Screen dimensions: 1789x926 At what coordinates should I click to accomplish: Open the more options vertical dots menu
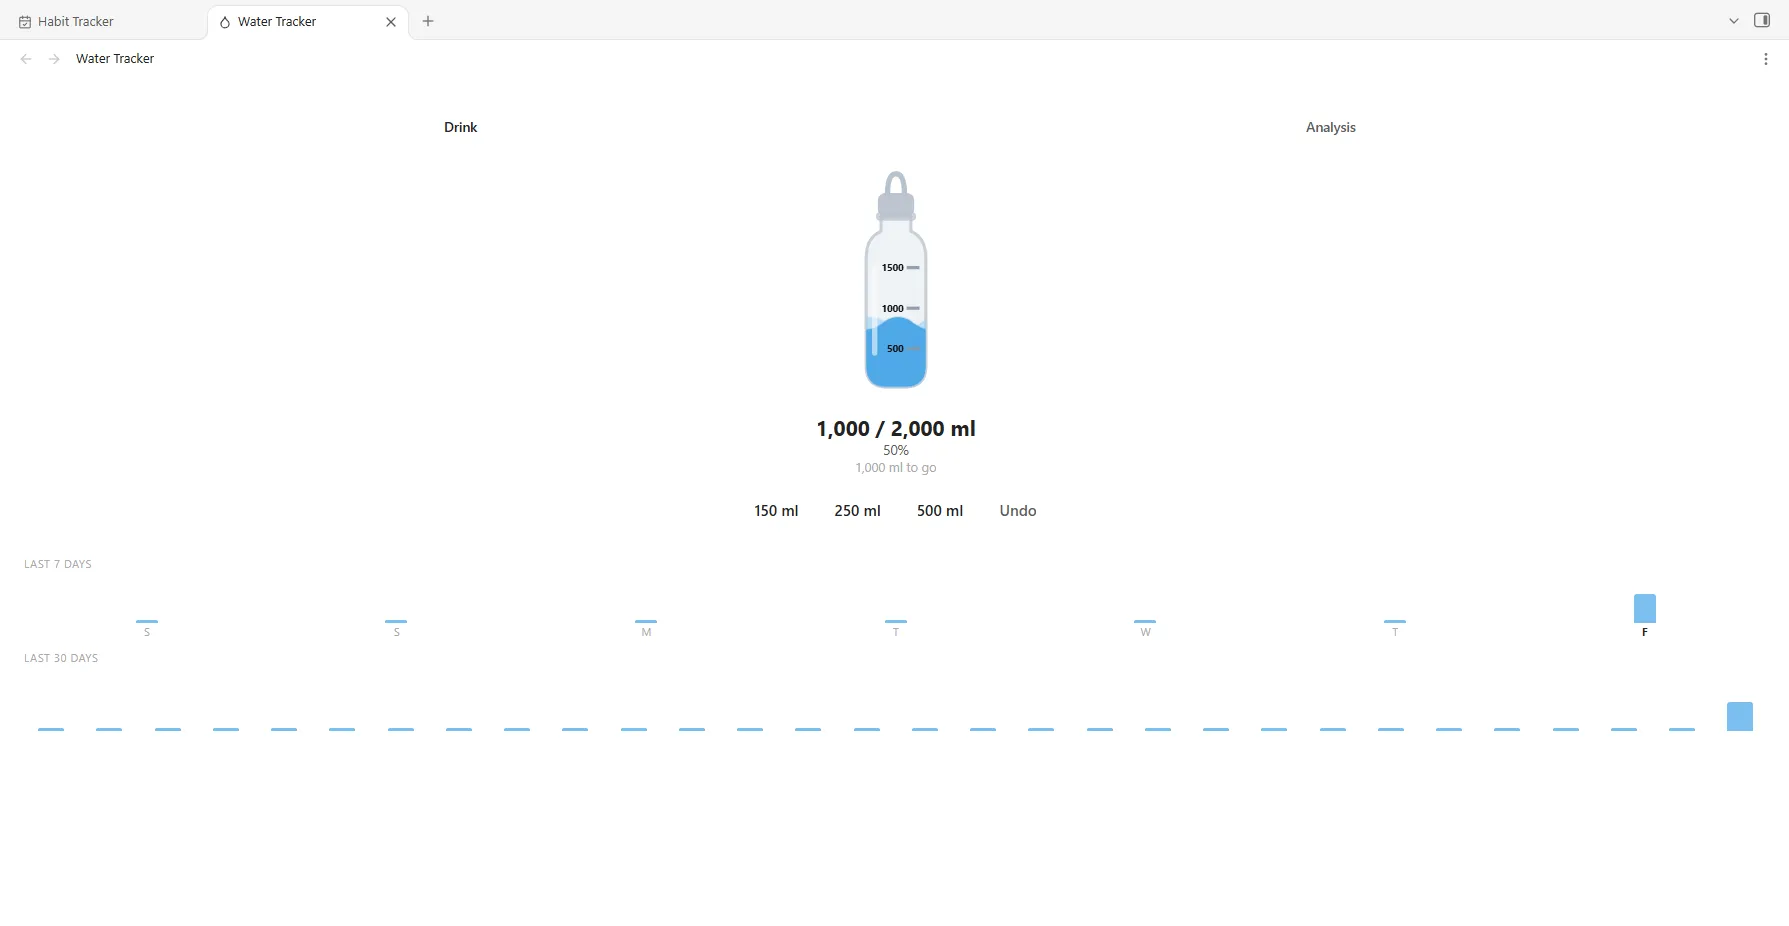coord(1766,59)
